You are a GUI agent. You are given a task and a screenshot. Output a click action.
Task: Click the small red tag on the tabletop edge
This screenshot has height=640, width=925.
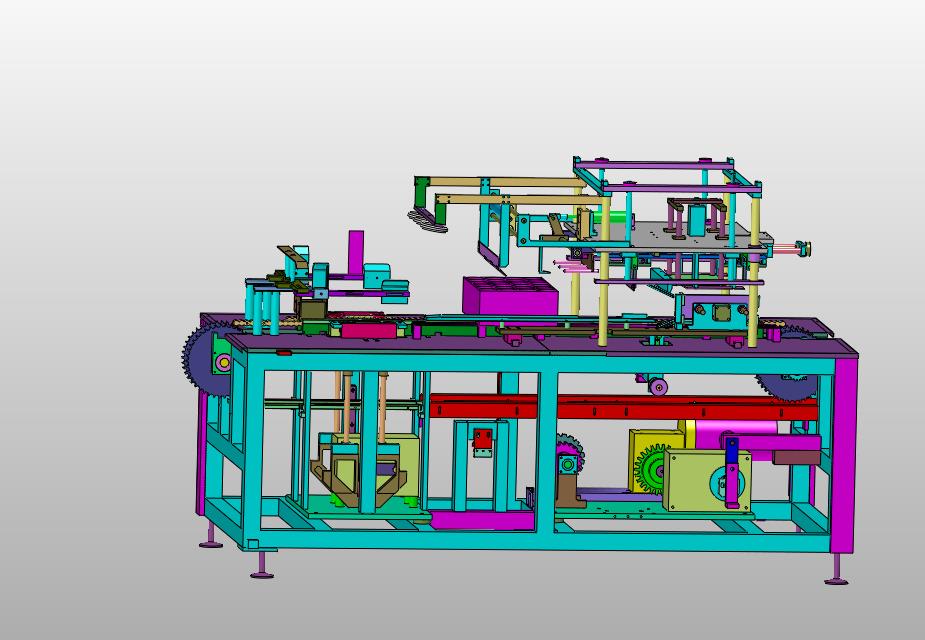284,353
